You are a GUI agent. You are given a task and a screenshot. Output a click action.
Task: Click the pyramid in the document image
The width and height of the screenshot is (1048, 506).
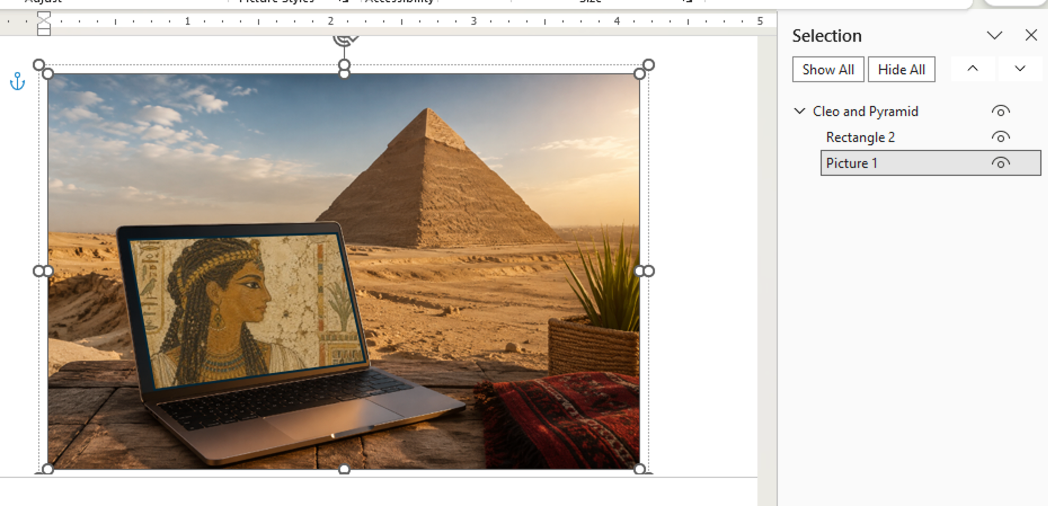[x=438, y=180]
